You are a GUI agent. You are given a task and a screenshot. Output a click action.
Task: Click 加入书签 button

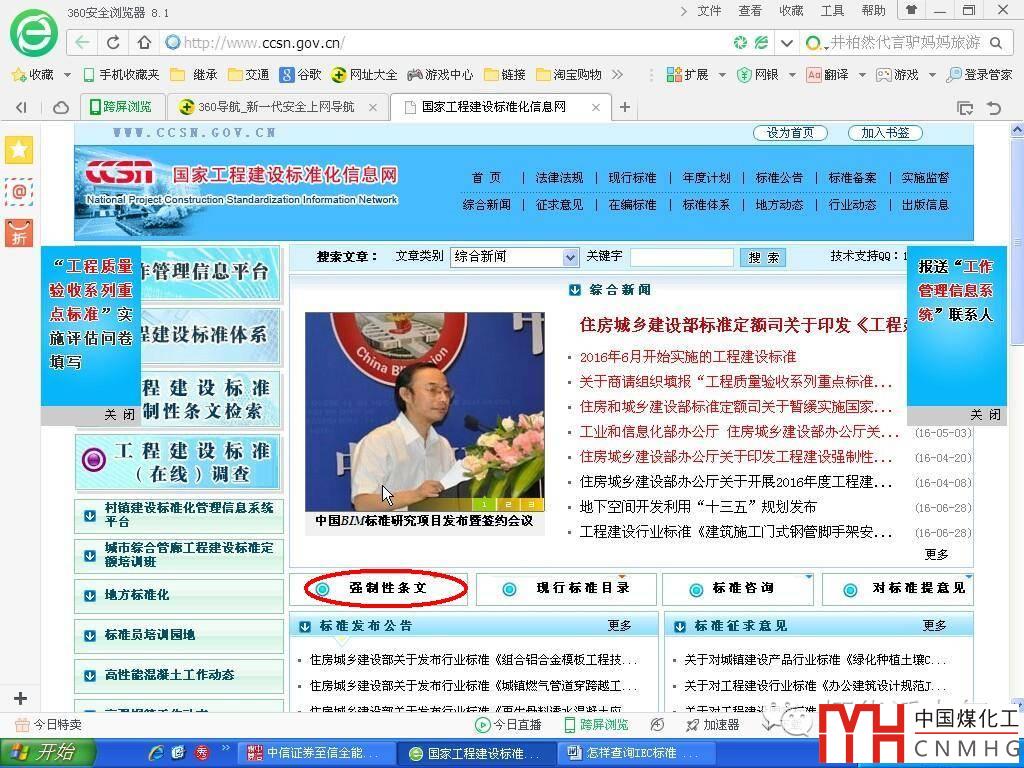pyautogui.click(x=885, y=133)
